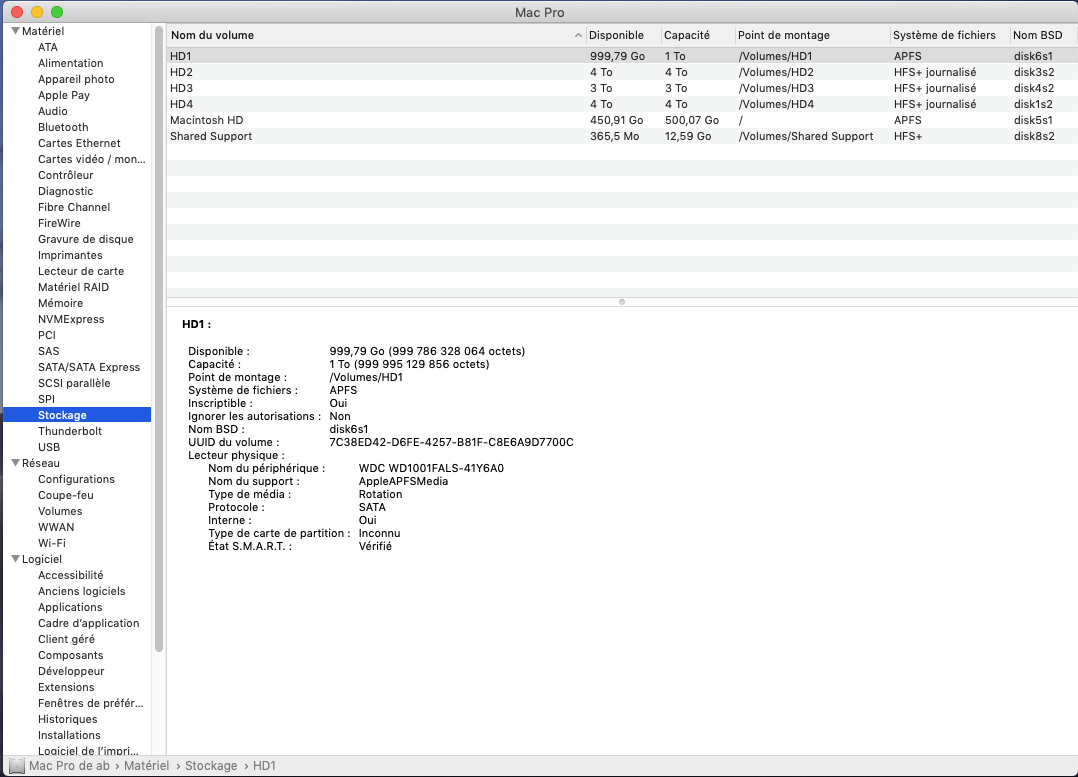
Task: Click the sort arrow in Nom du volume header
Action: [x=578, y=35]
